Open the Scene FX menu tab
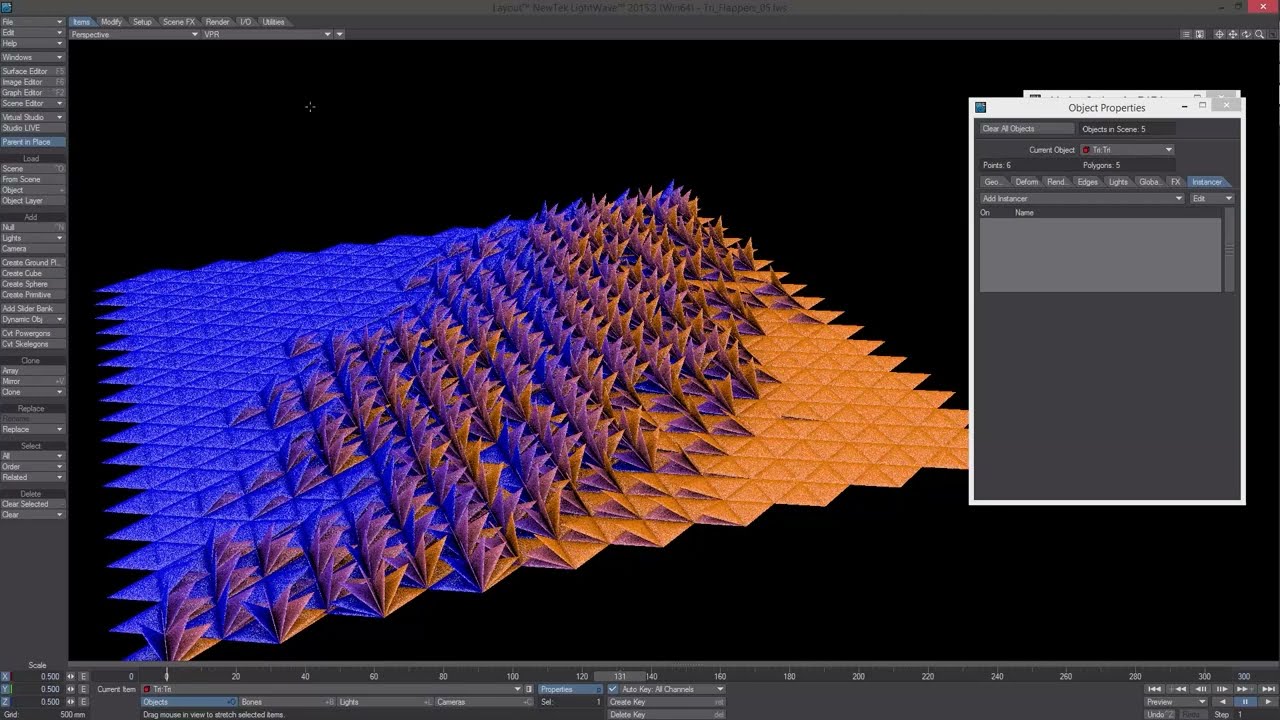The image size is (1280, 720). (x=179, y=22)
